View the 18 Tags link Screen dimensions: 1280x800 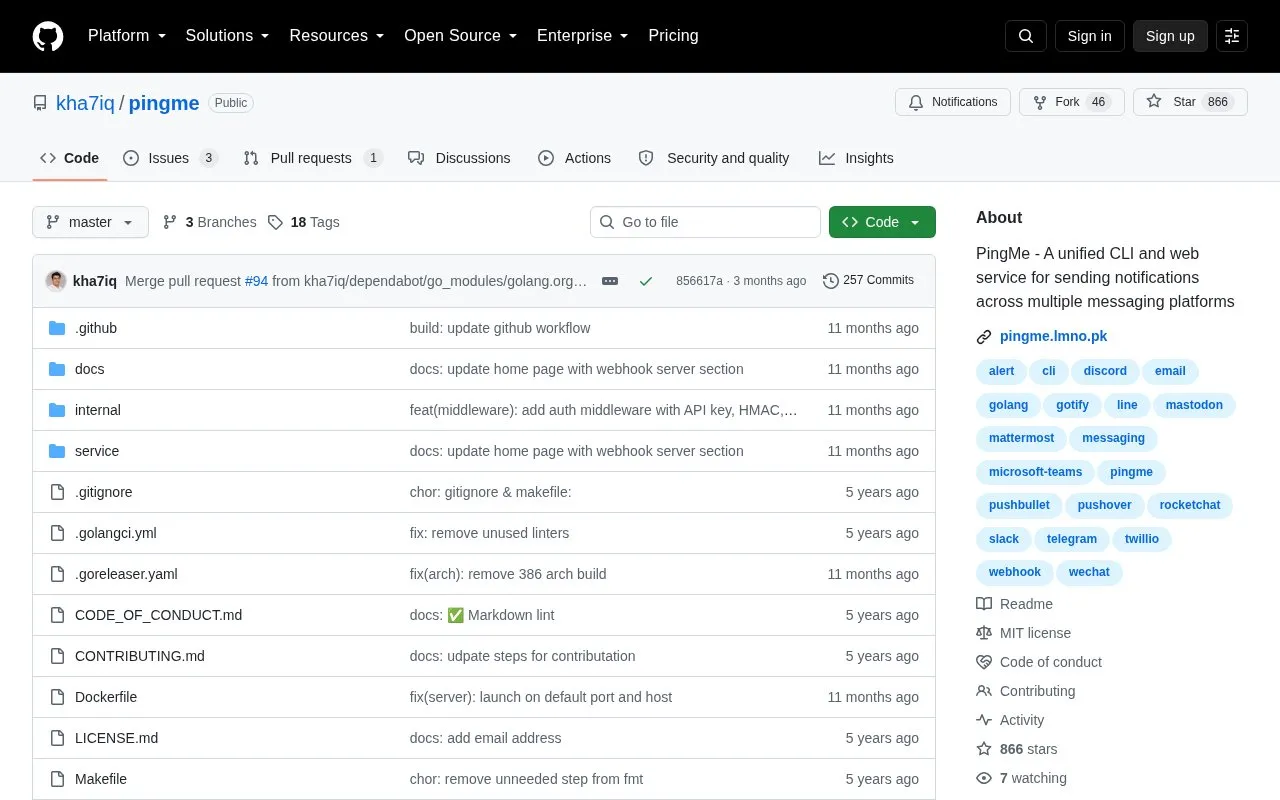pos(304,222)
